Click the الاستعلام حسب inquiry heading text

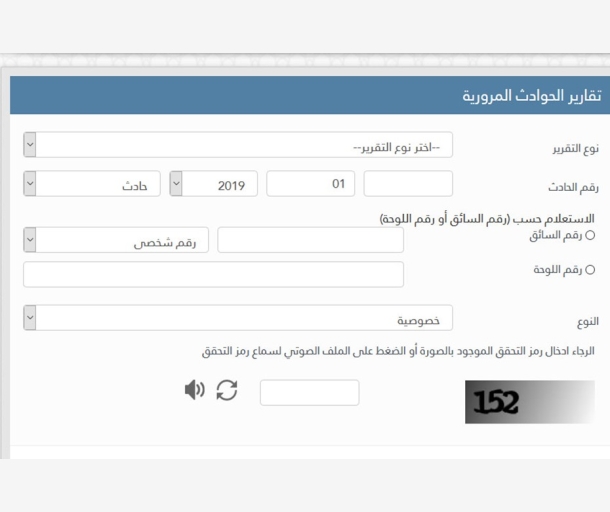(x=487, y=219)
